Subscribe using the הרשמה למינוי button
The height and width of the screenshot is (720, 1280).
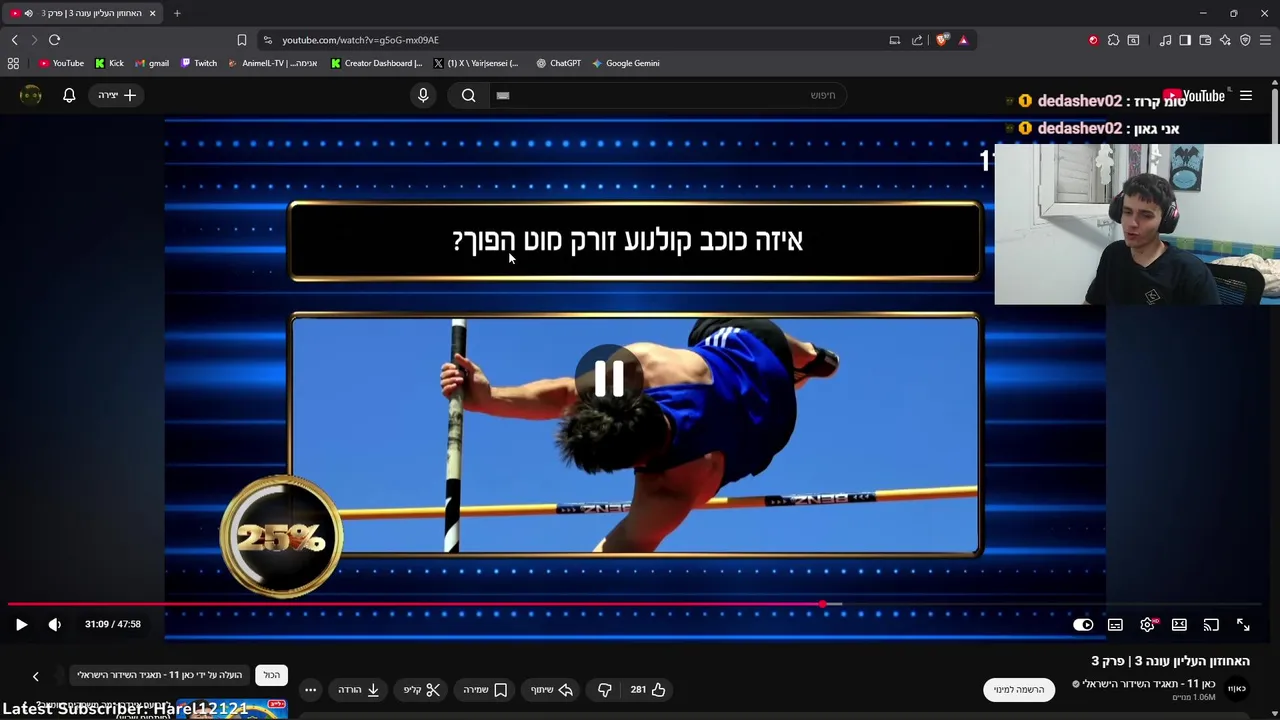click(x=1019, y=689)
